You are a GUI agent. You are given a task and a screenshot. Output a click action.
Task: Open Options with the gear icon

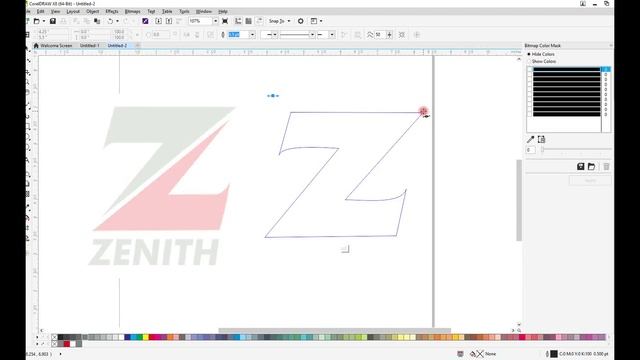pos(300,21)
